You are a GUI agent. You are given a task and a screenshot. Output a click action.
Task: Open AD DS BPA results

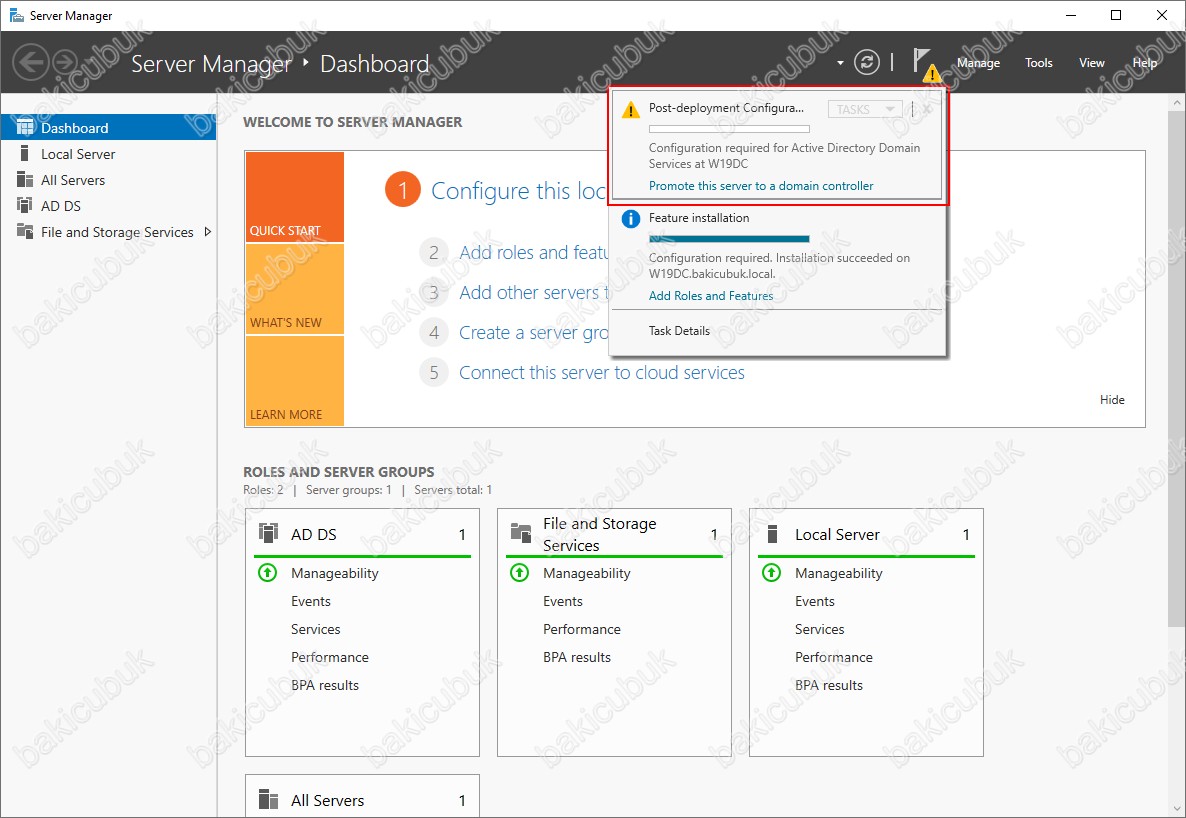click(325, 685)
